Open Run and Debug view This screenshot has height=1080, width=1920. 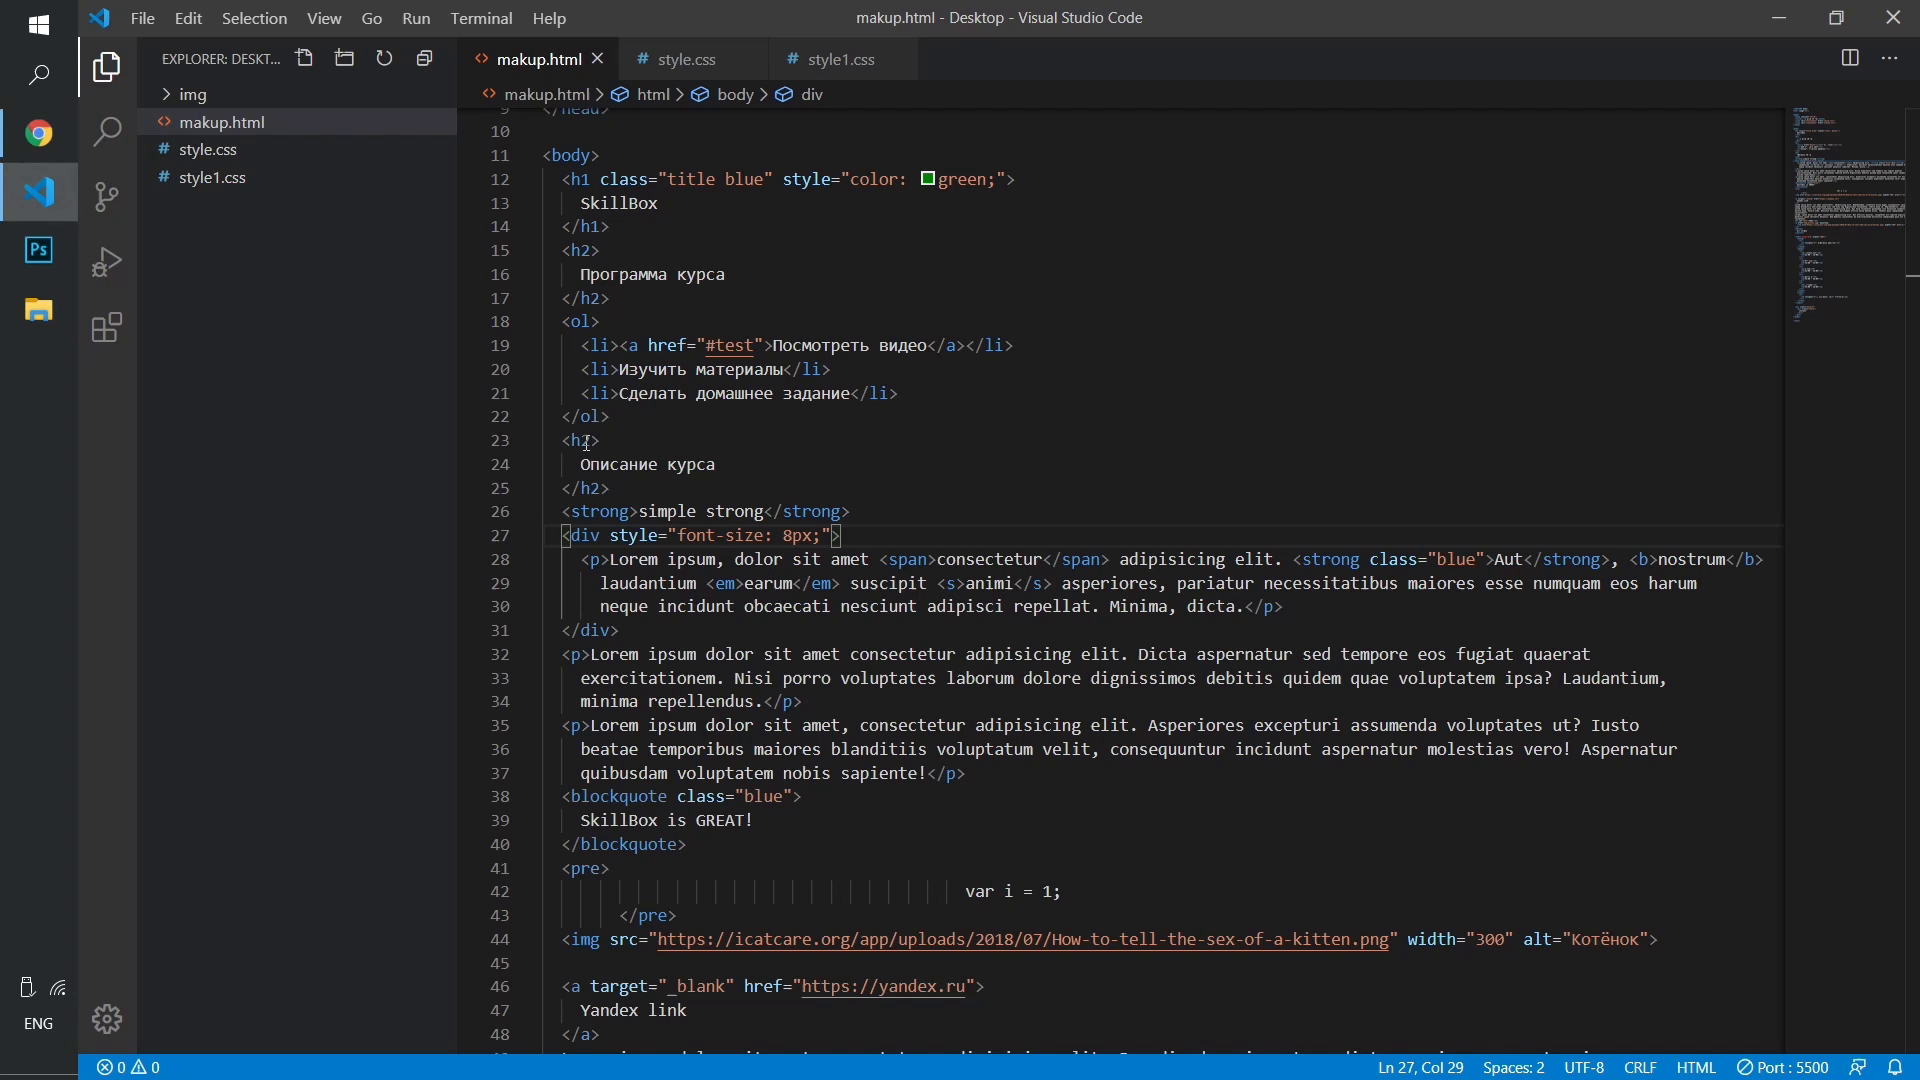click(x=107, y=262)
